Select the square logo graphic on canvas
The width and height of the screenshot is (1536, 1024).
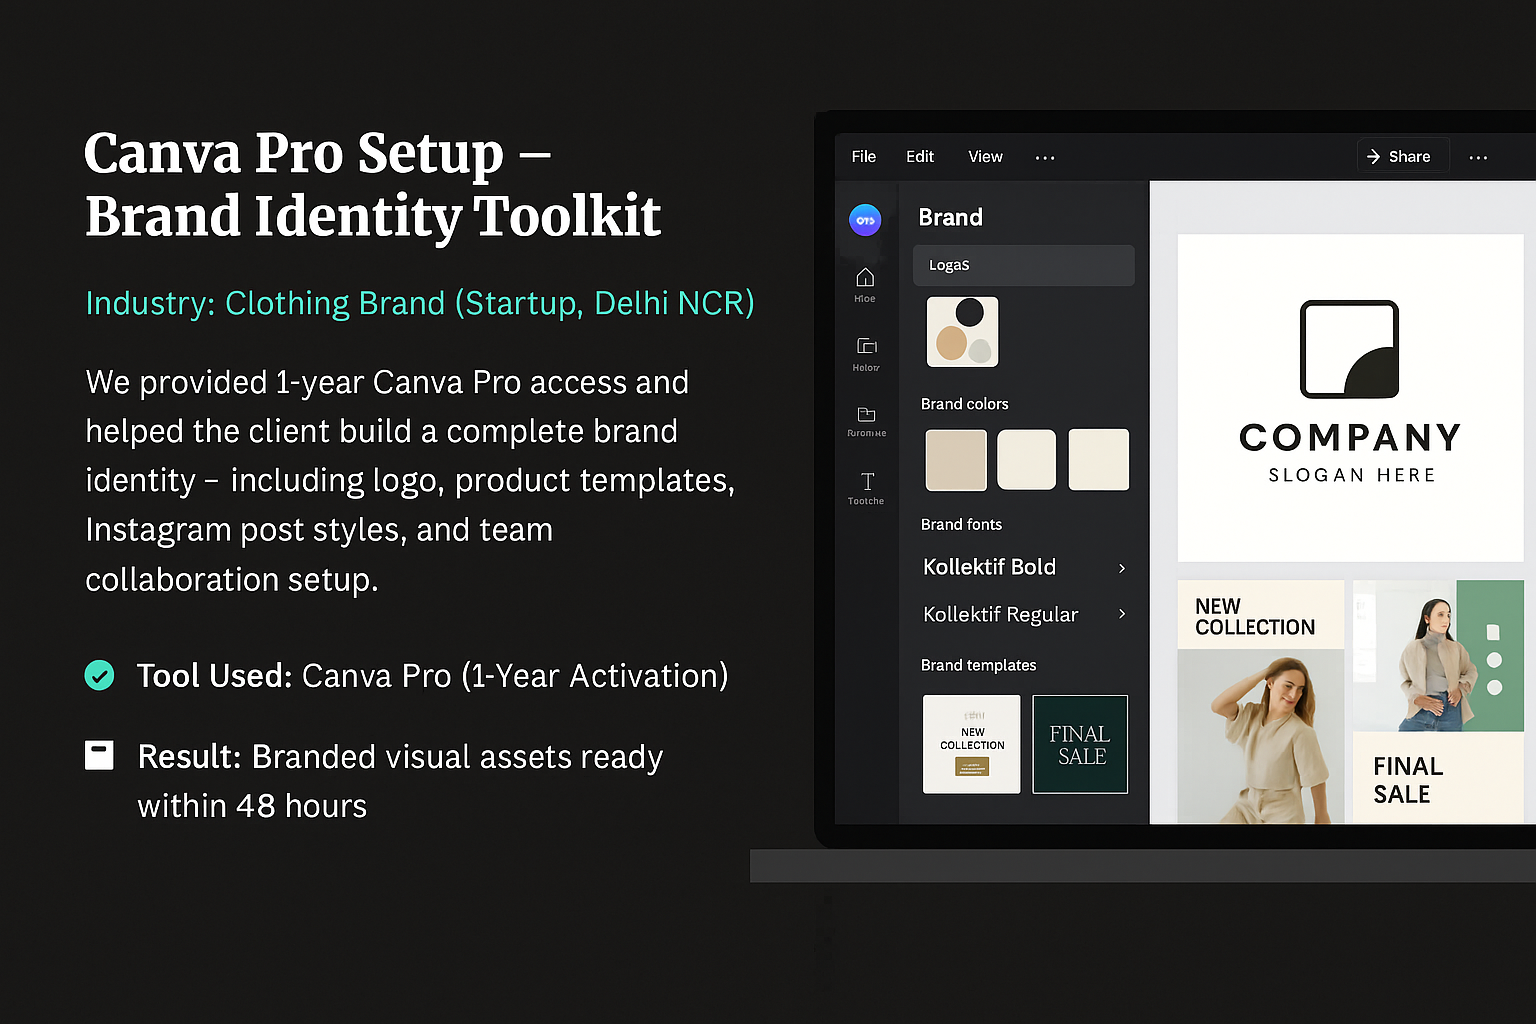pos(1349,349)
